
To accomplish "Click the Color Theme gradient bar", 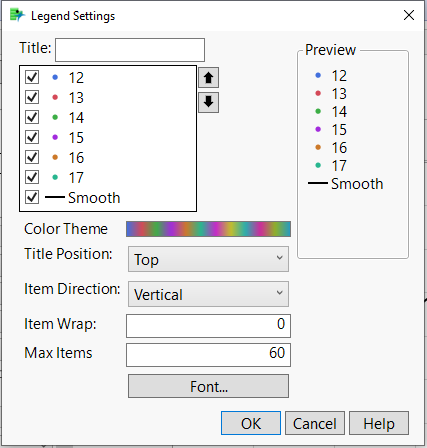I will click(208, 229).
